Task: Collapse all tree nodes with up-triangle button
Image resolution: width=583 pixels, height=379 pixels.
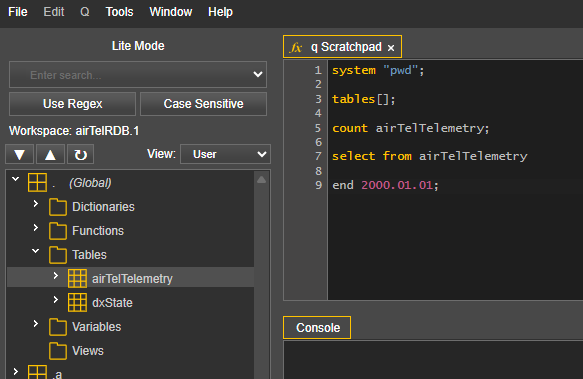Action: [x=50, y=154]
